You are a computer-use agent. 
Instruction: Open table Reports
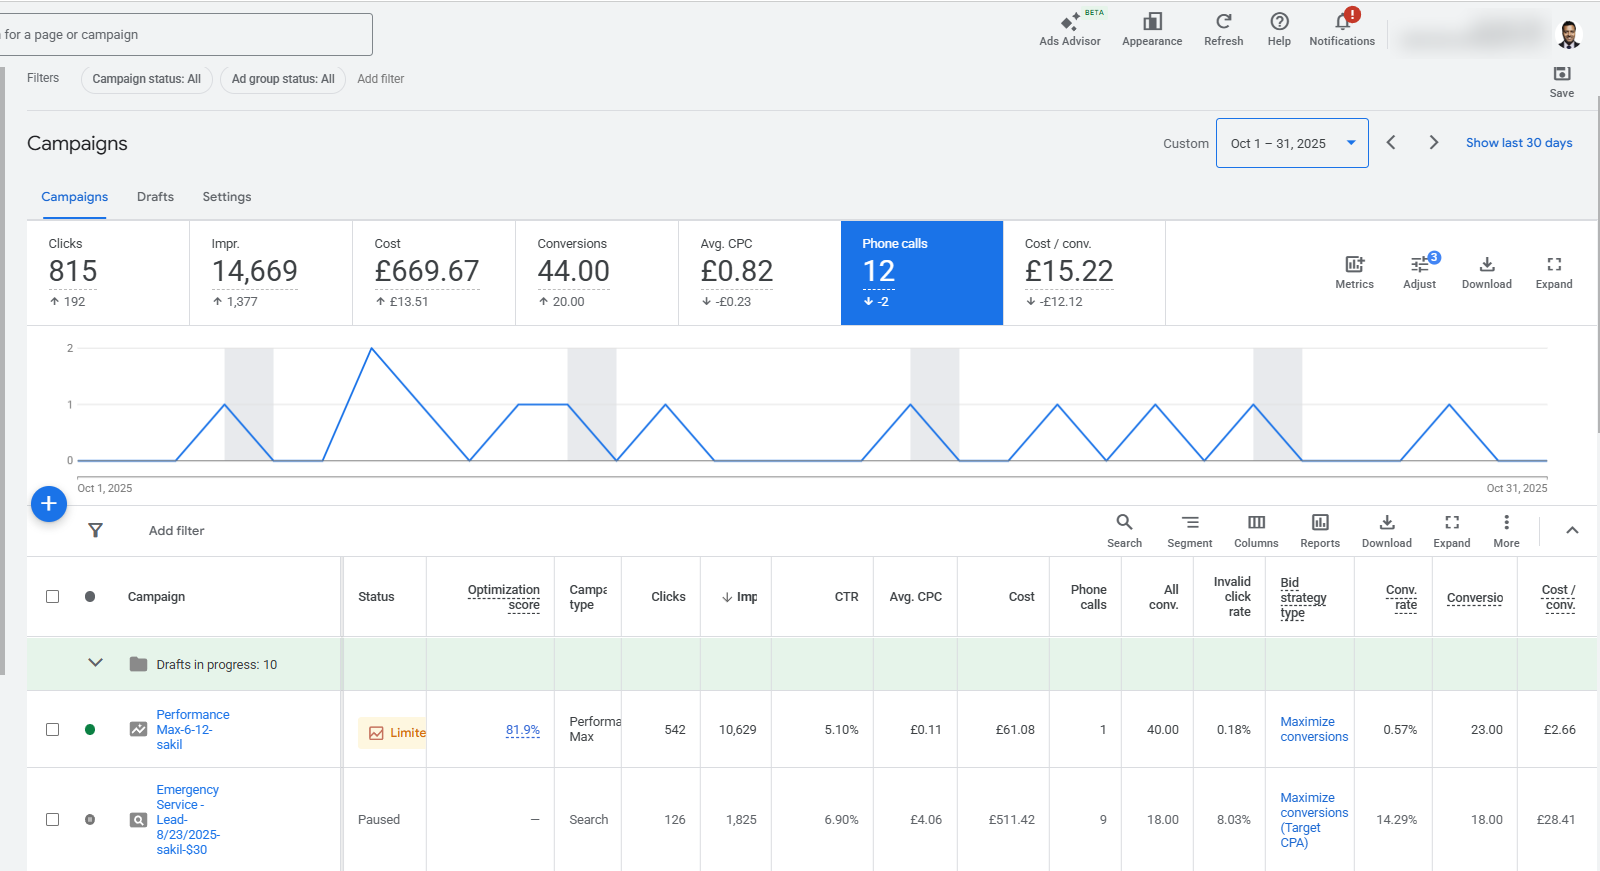(x=1320, y=530)
